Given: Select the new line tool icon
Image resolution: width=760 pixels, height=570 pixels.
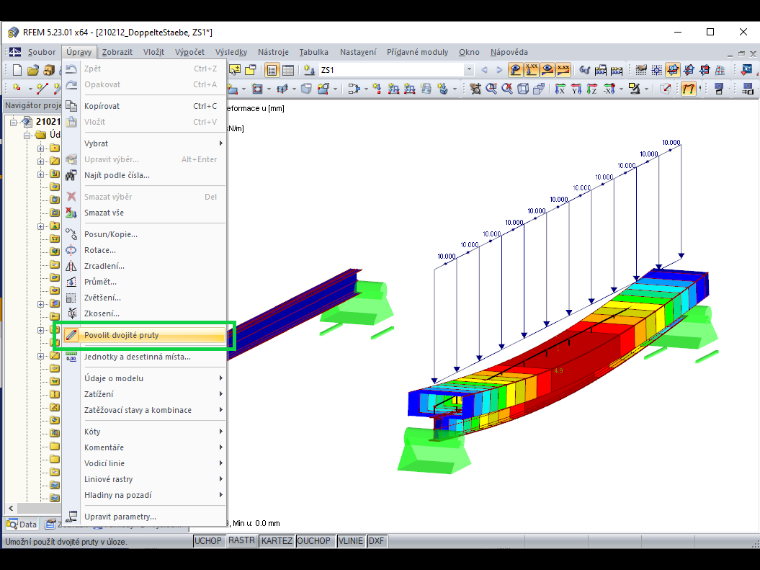Looking at the screenshot, I should coord(42,88).
